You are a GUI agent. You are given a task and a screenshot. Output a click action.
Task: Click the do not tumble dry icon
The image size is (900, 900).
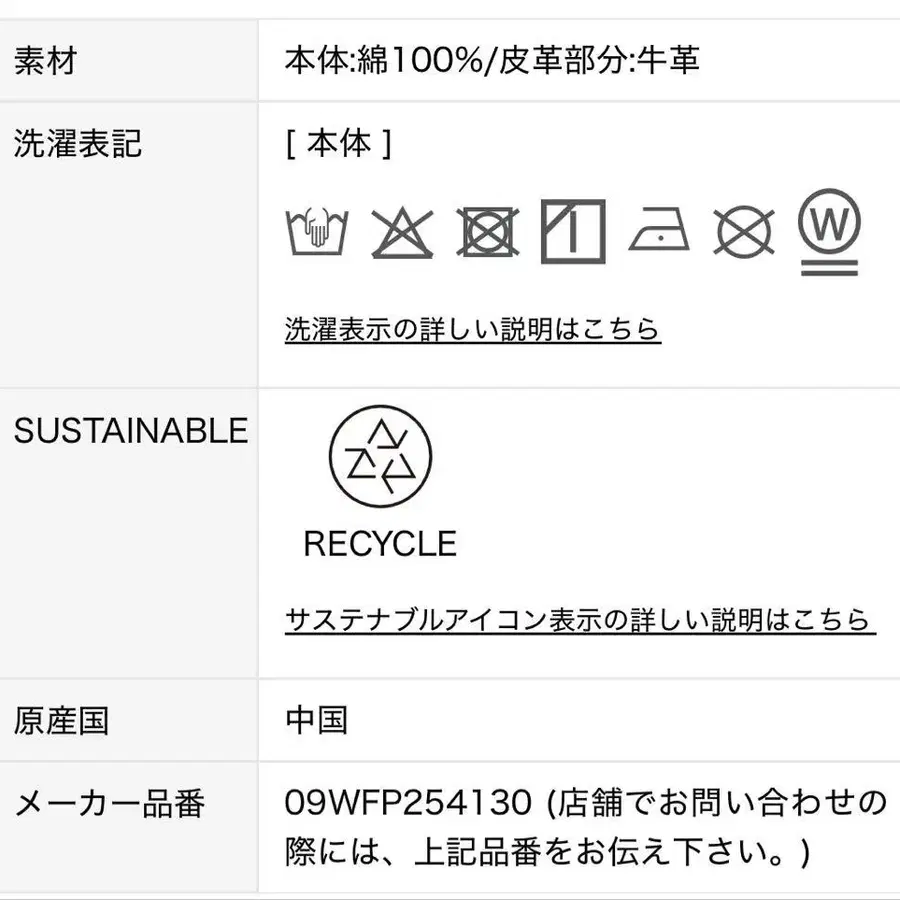(x=488, y=232)
